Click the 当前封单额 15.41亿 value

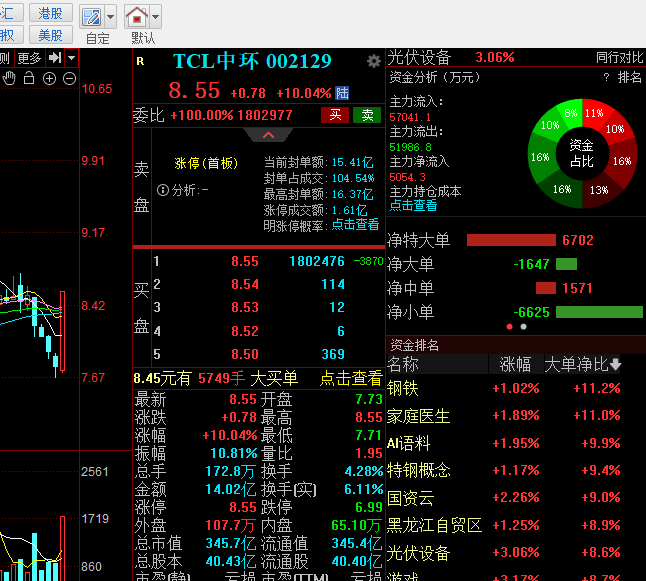pos(352,162)
